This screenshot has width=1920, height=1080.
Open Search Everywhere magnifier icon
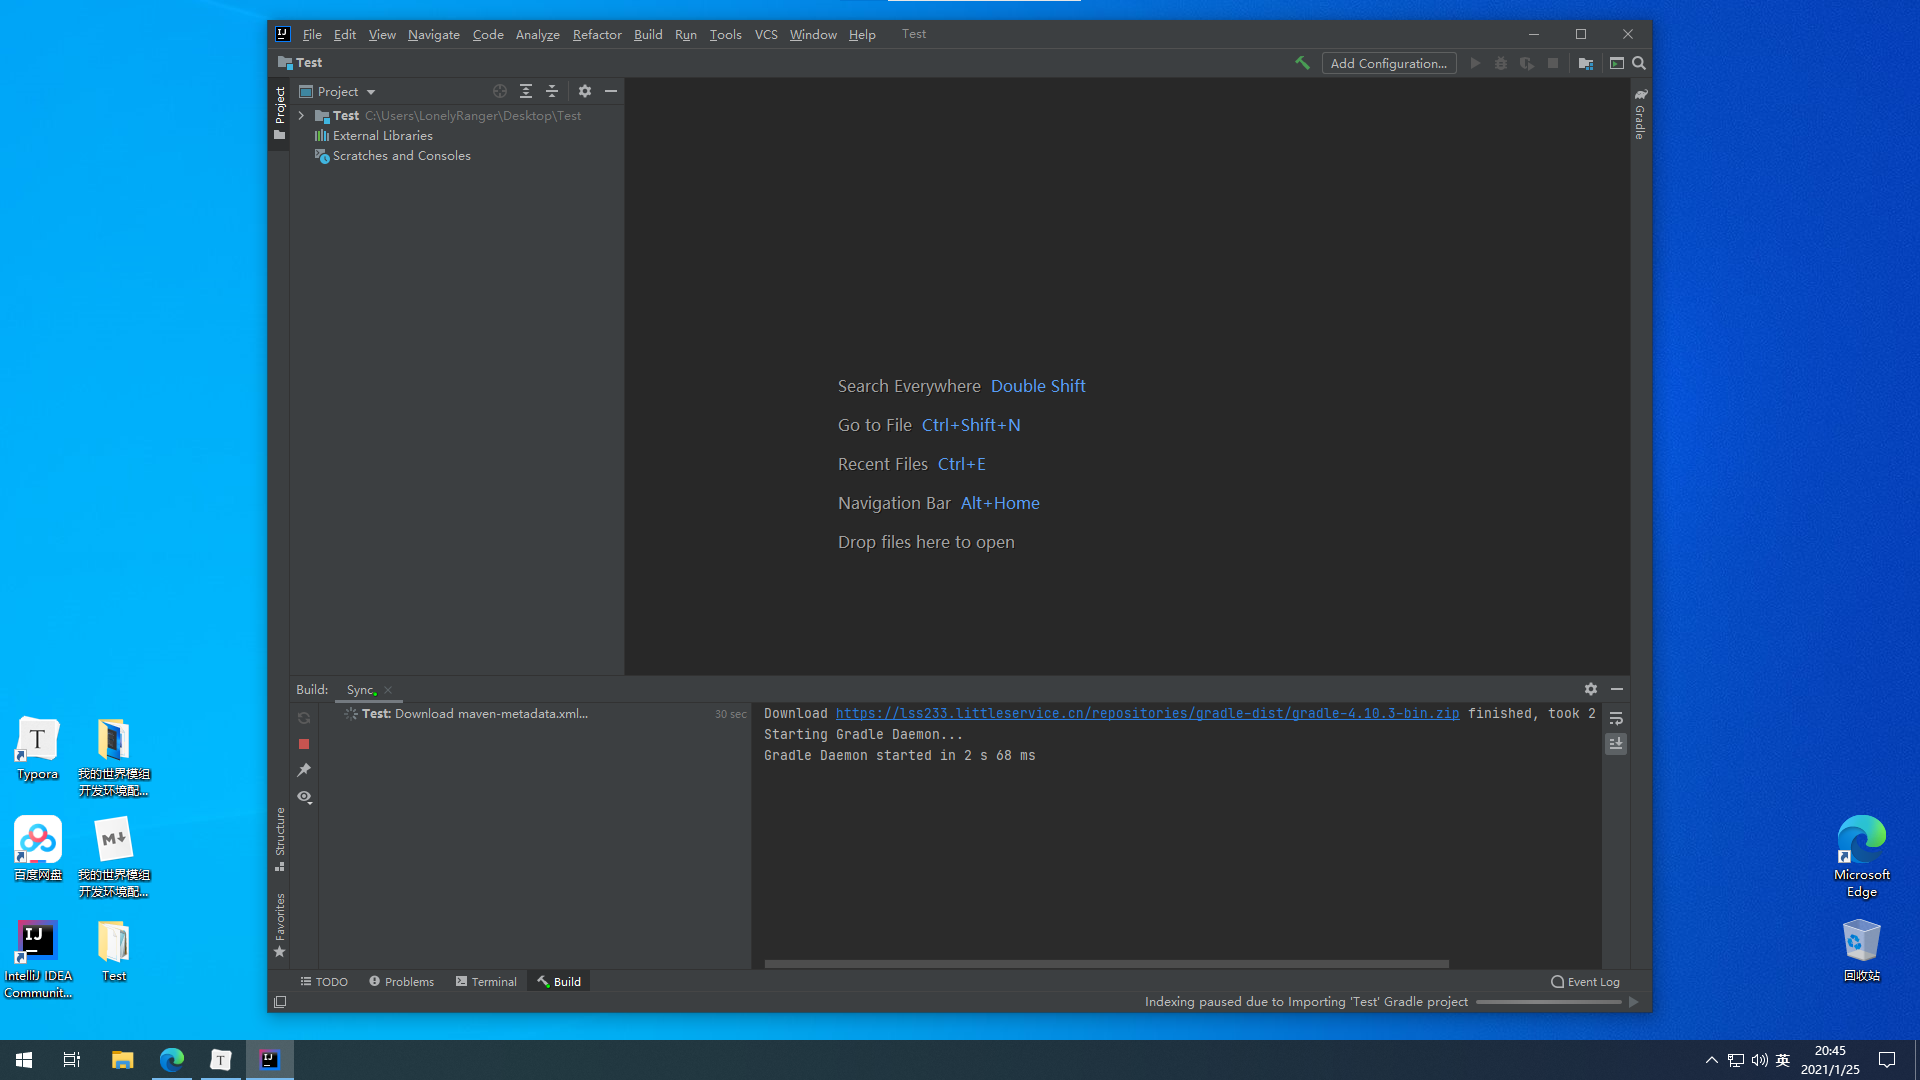(x=1639, y=63)
